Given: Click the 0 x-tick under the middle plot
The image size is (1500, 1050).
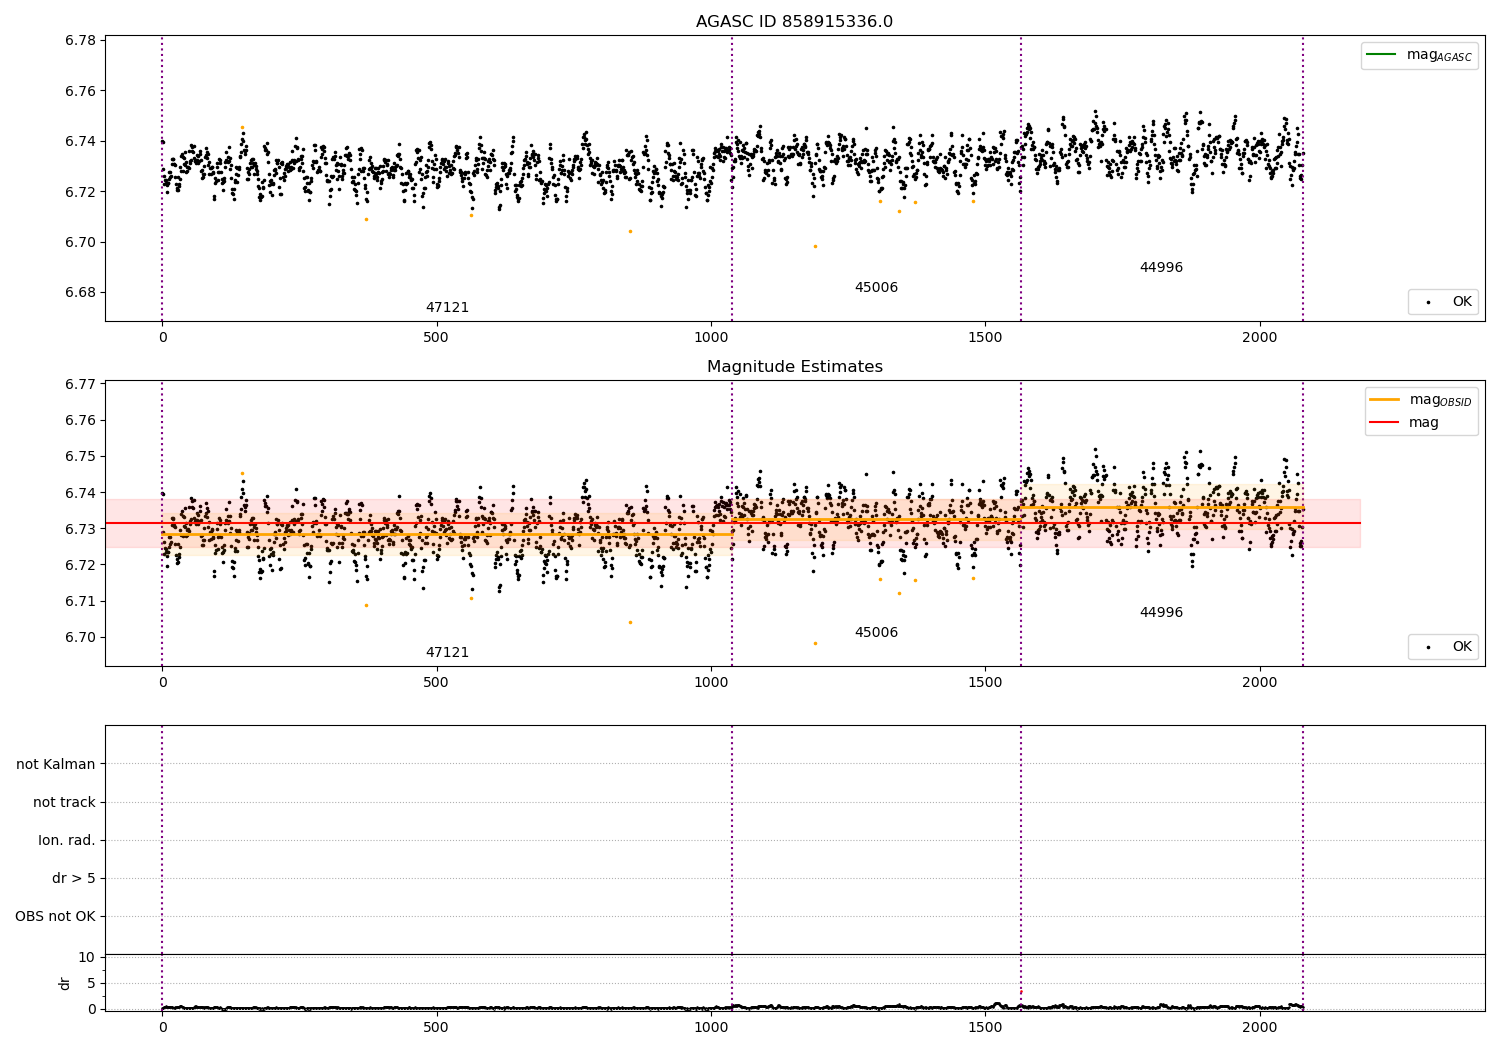Looking at the screenshot, I should point(162,683).
